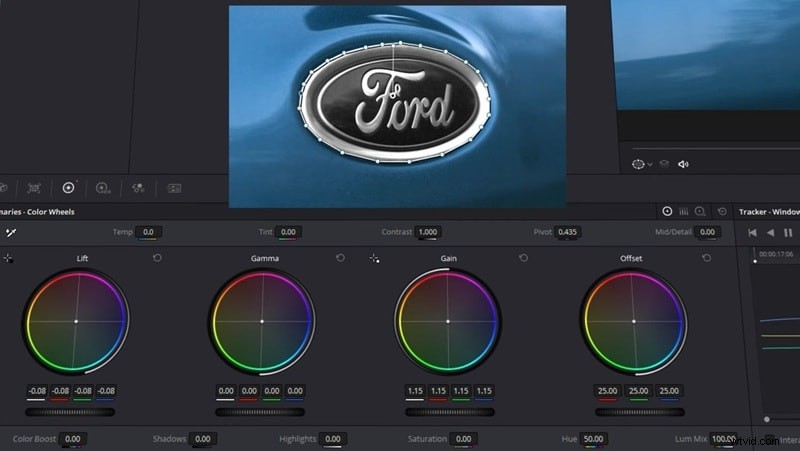Select the Color Wheels palette icon
The image size is (800, 451).
[68, 188]
